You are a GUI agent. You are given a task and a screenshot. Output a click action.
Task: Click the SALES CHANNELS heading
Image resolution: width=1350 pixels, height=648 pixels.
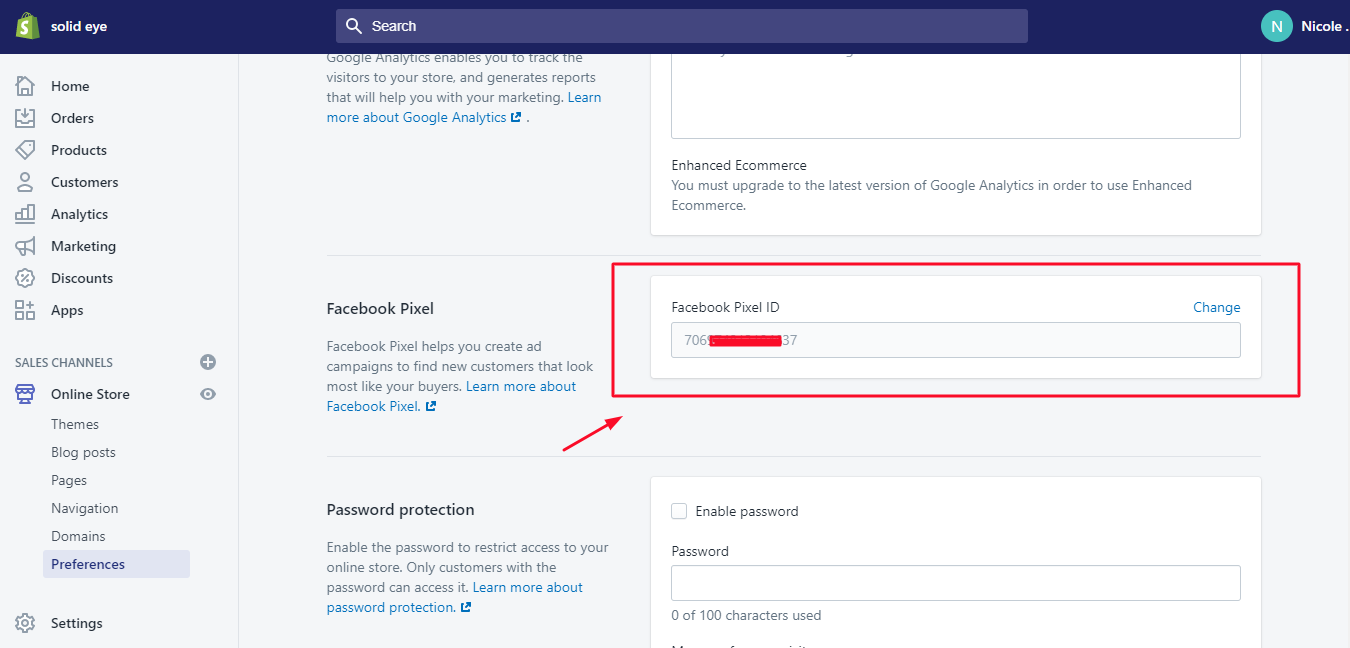[64, 362]
